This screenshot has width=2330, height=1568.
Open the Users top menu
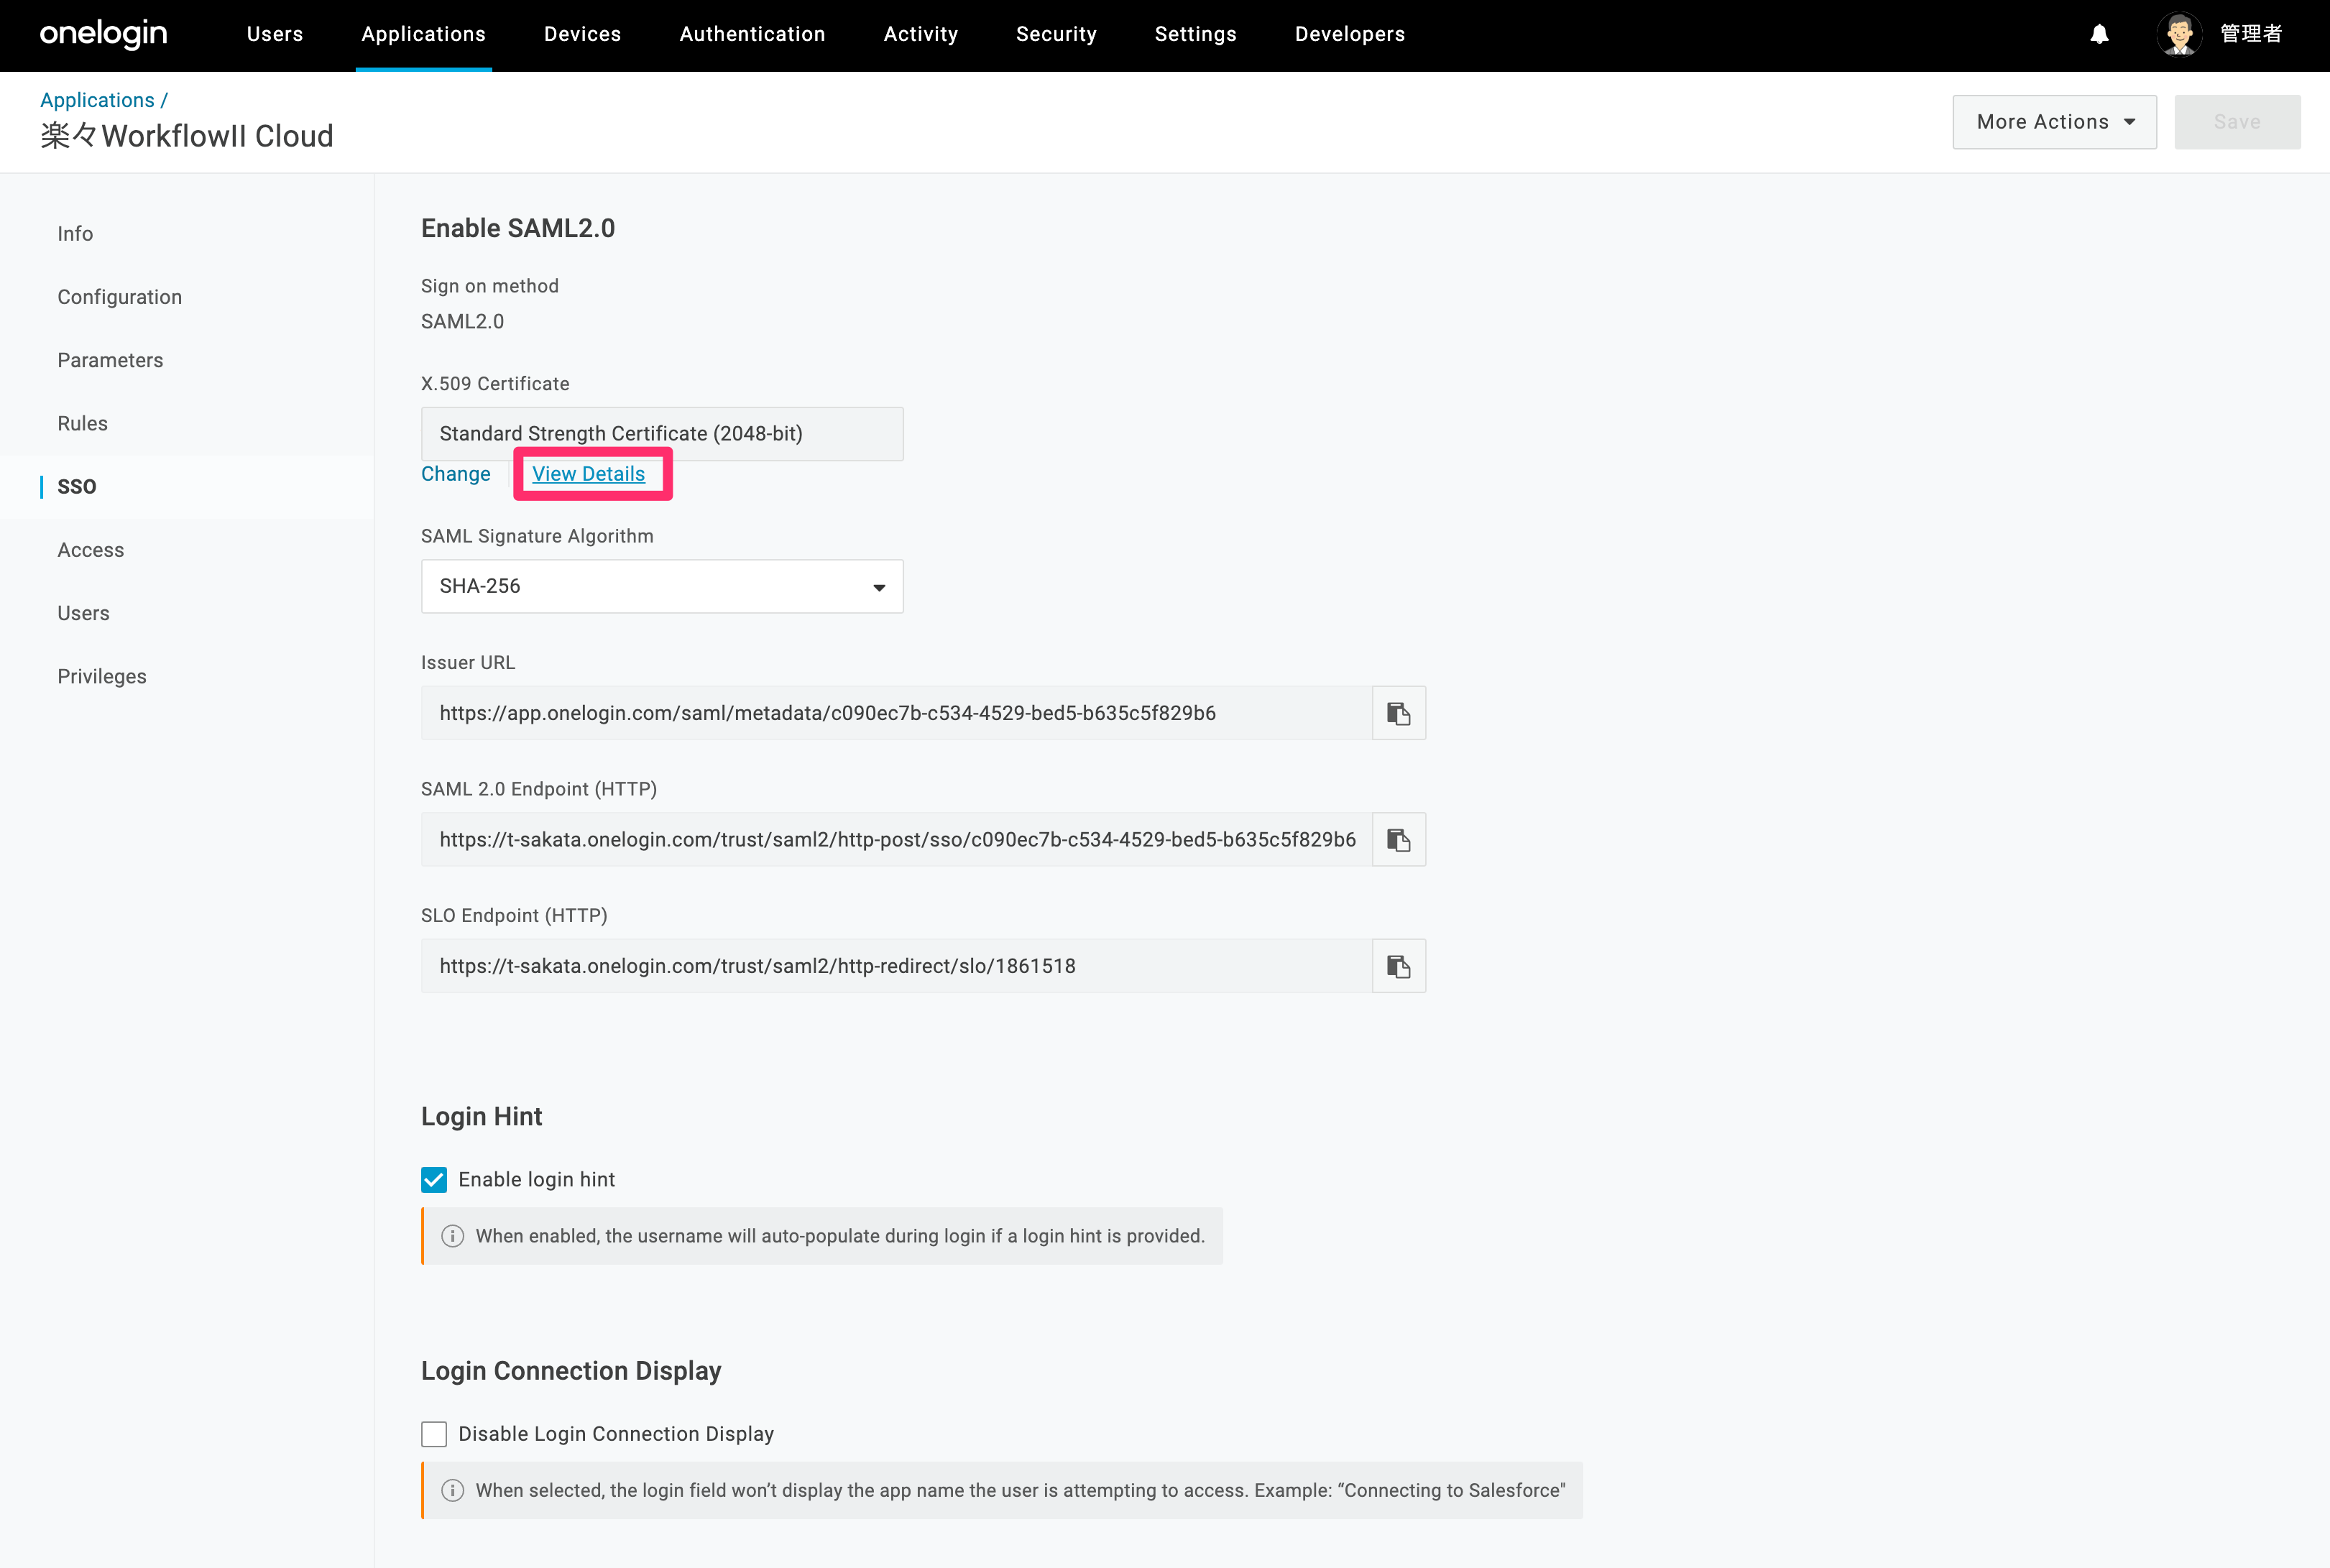275,34
